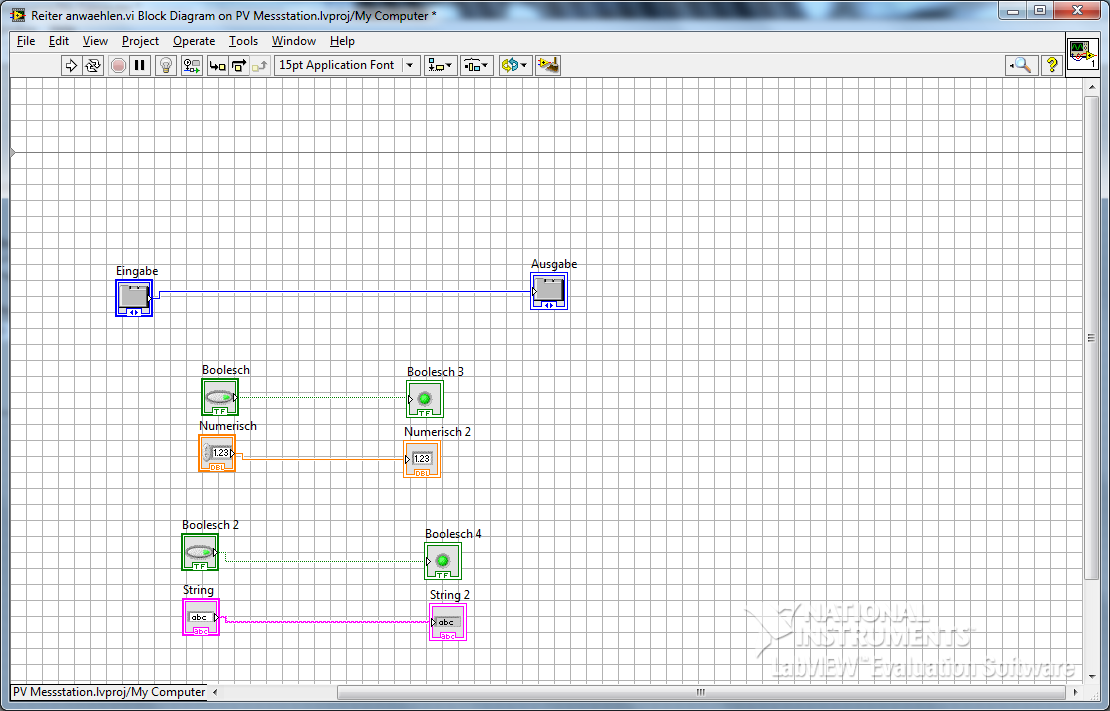This screenshot has height=711, width=1110.
Task: Click the Ausgabe label text
Action: tap(554, 264)
